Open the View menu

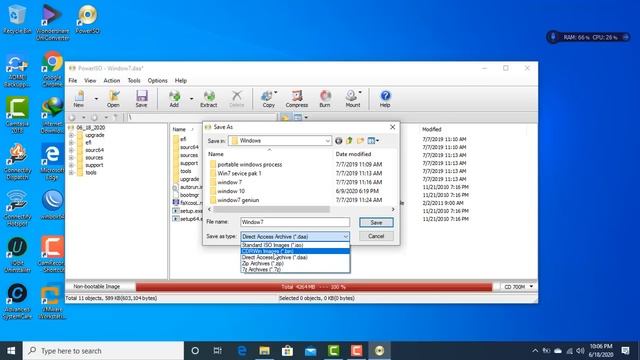[90, 81]
